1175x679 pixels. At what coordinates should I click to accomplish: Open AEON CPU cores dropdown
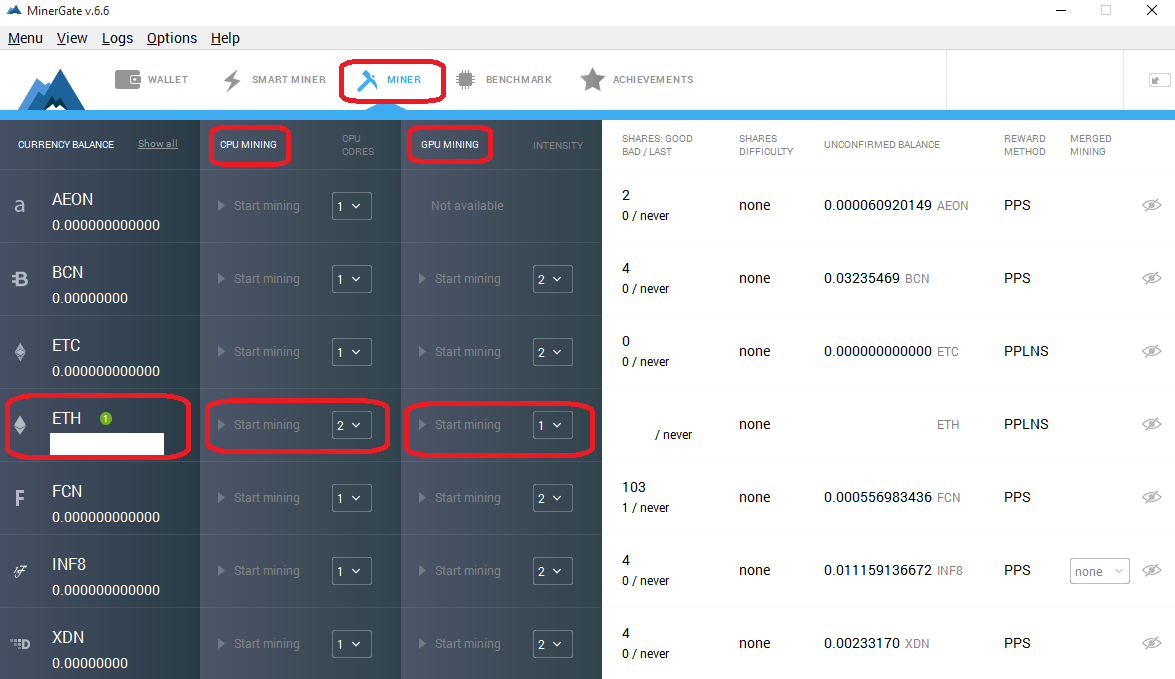[351, 206]
